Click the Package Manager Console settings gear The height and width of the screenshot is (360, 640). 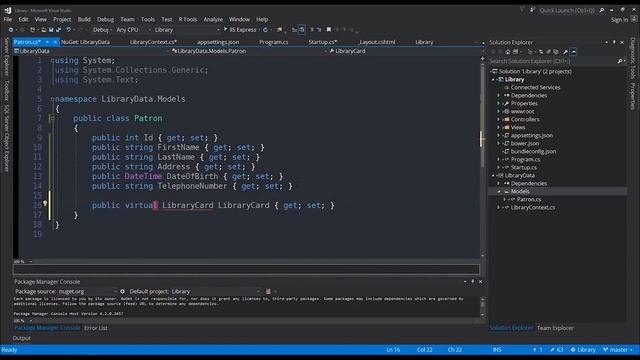(x=122, y=291)
